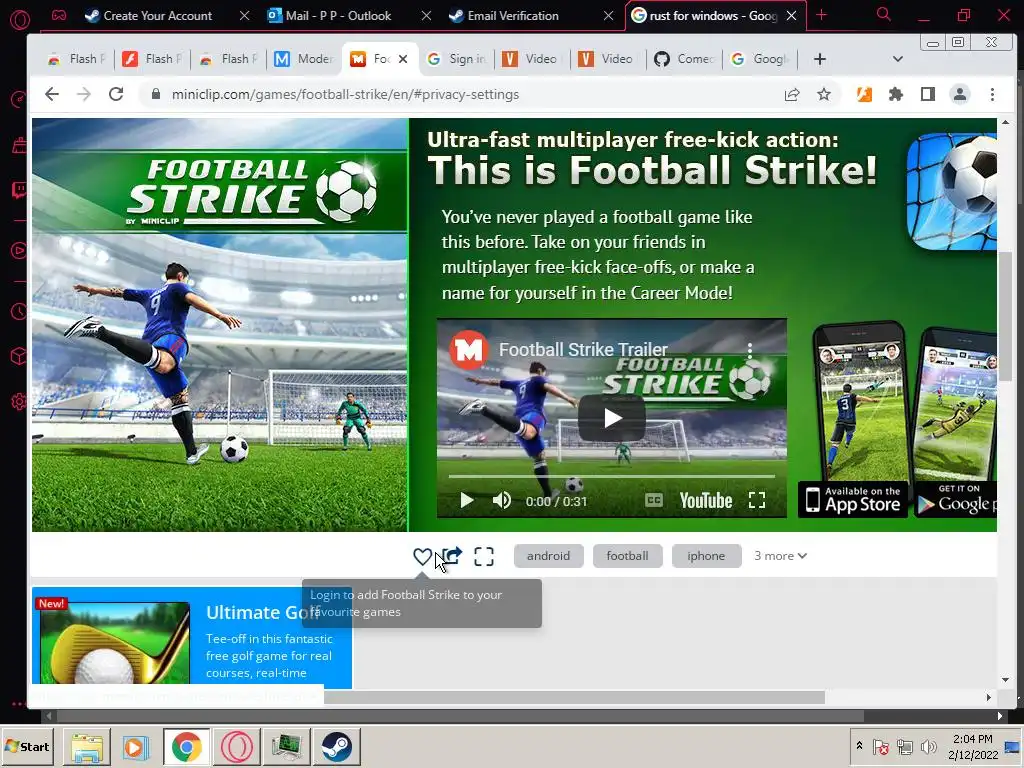This screenshot has height=768, width=1024.
Task: Open the Chrome profile avatar
Action: tap(960, 95)
